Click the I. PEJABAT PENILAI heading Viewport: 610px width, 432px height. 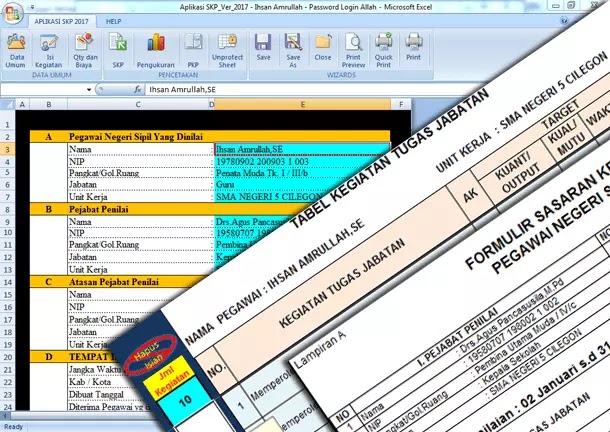click(458, 337)
